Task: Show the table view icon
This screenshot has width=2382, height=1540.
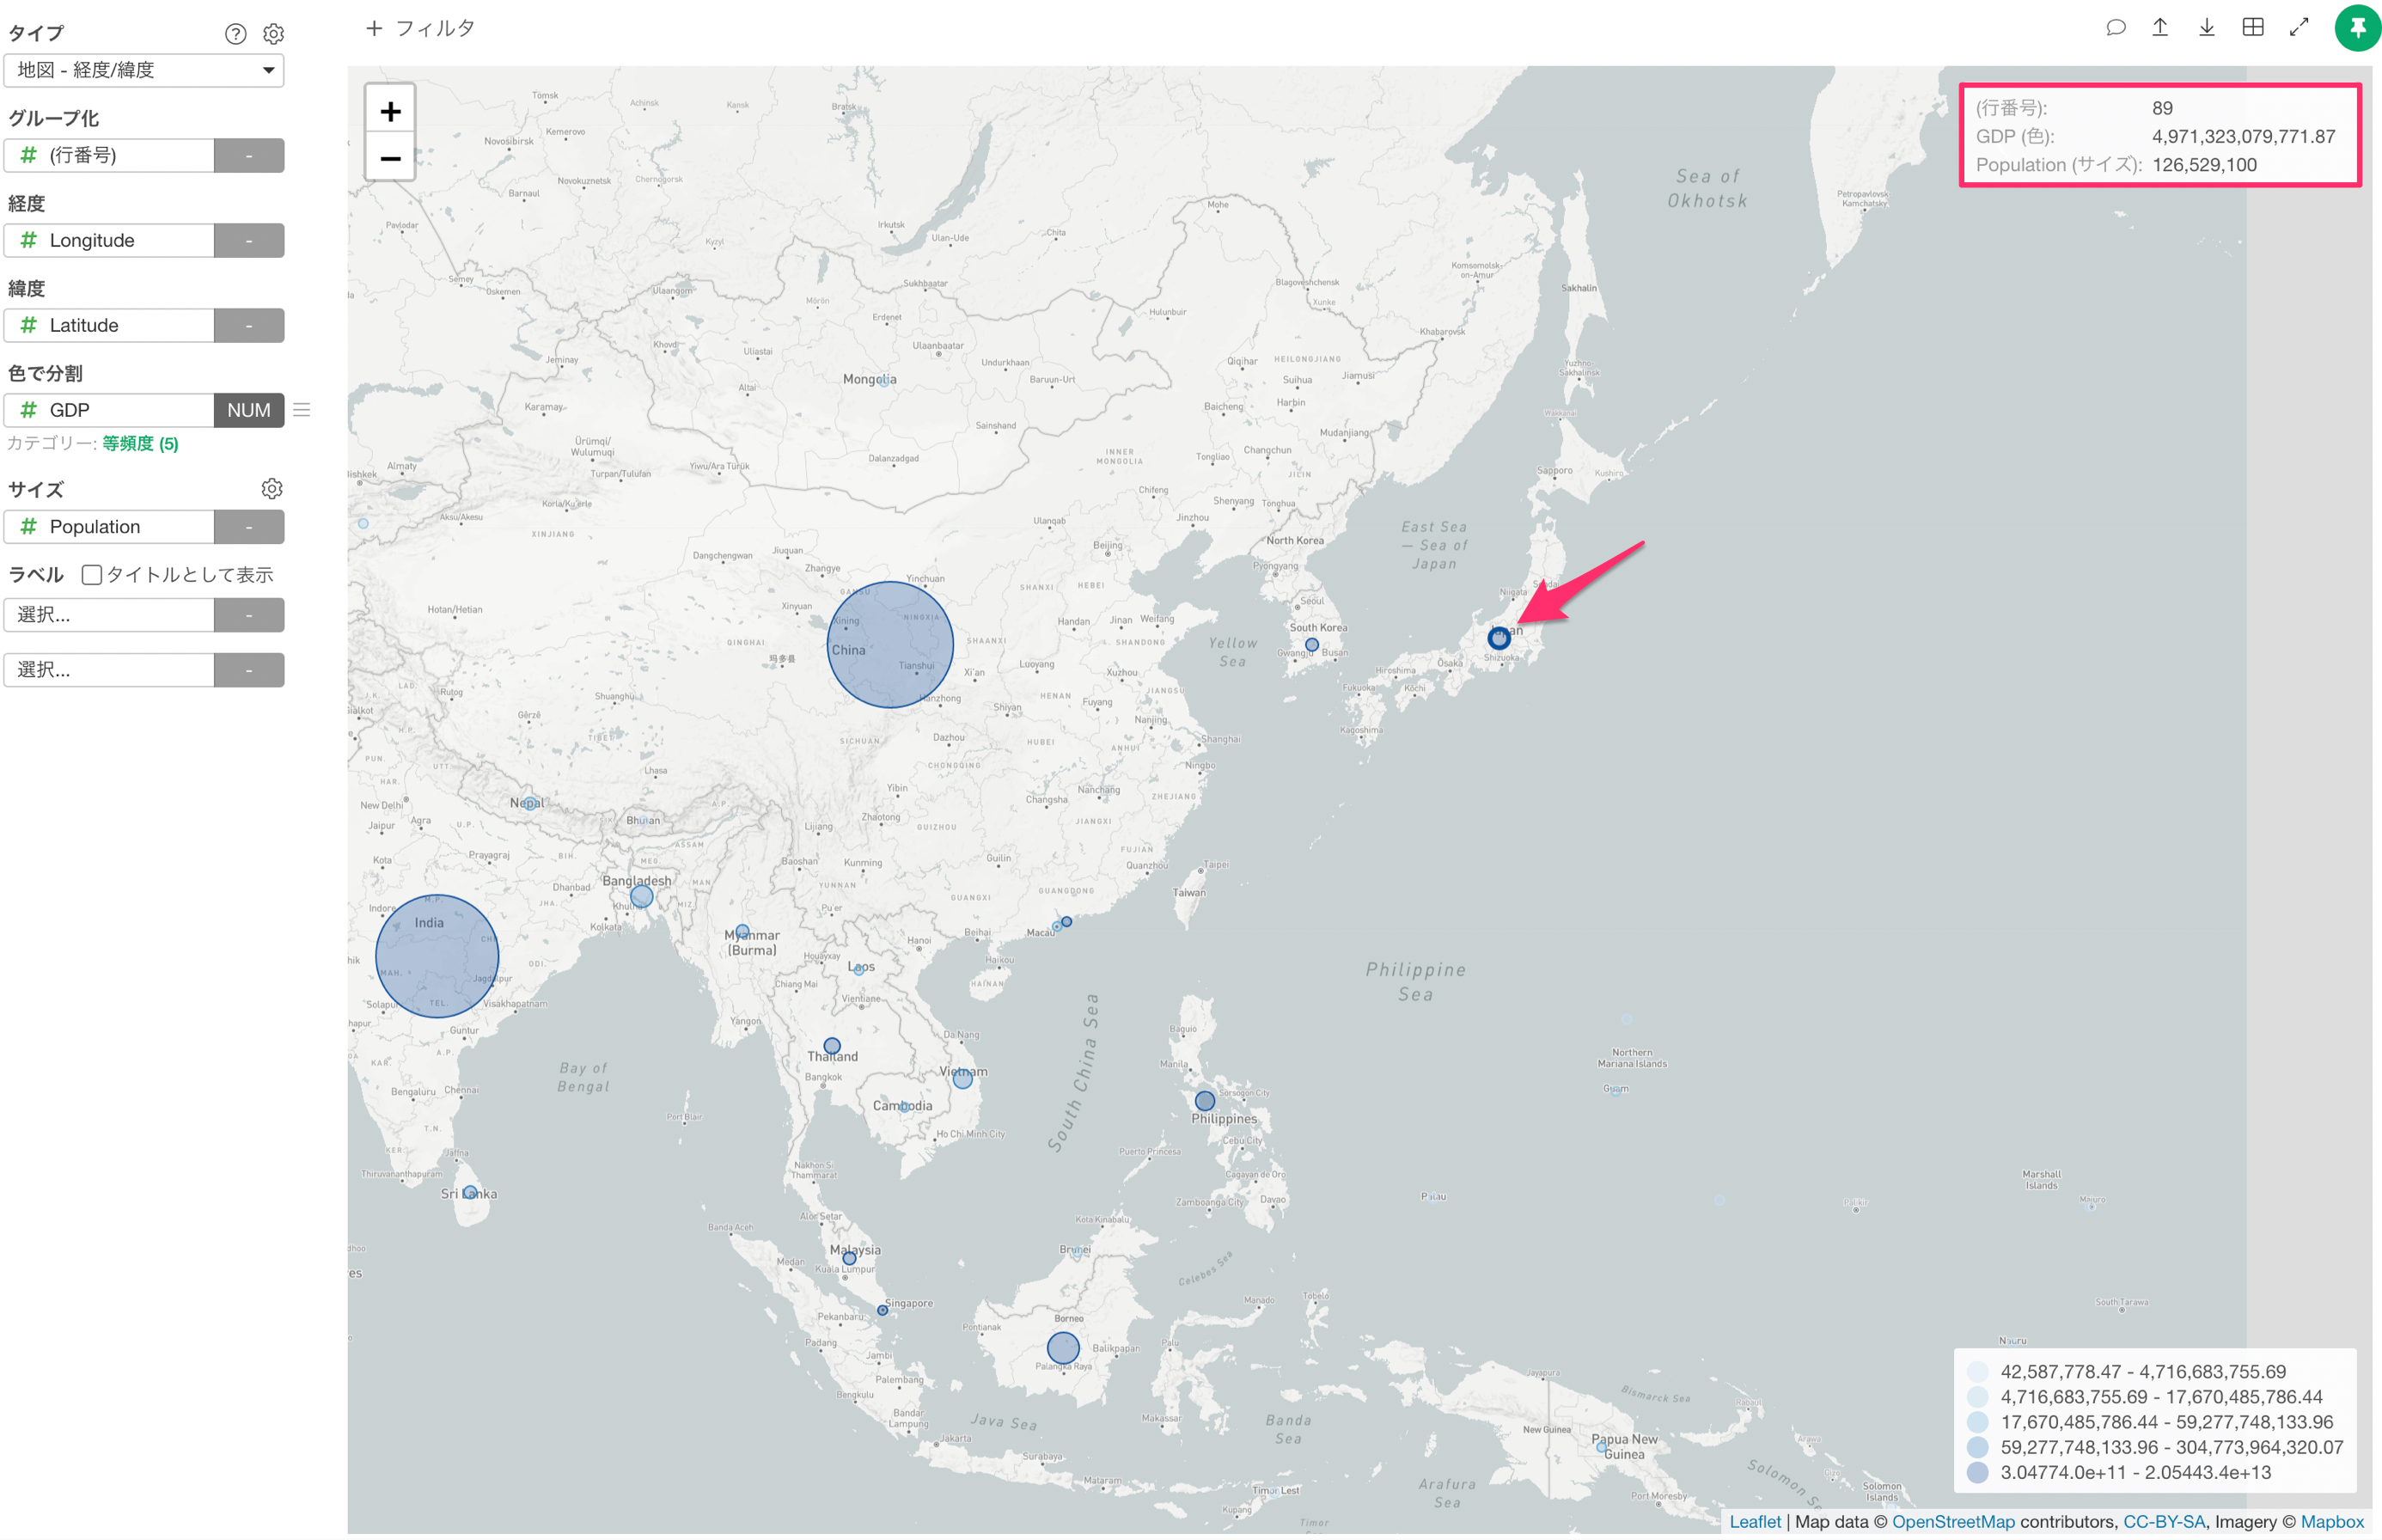Action: pyautogui.click(x=2252, y=28)
